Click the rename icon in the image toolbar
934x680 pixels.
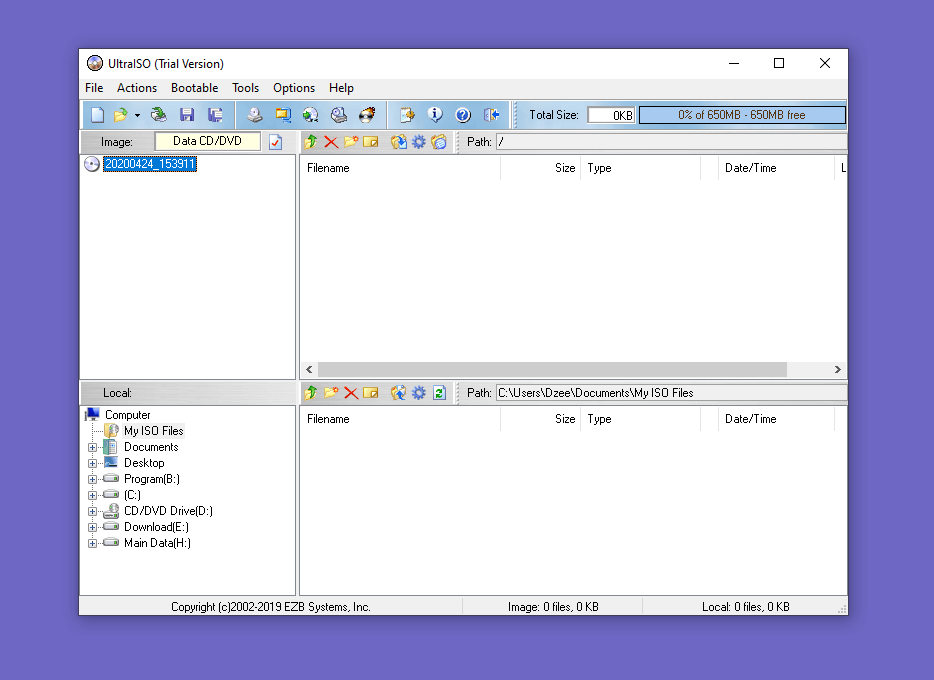click(371, 142)
